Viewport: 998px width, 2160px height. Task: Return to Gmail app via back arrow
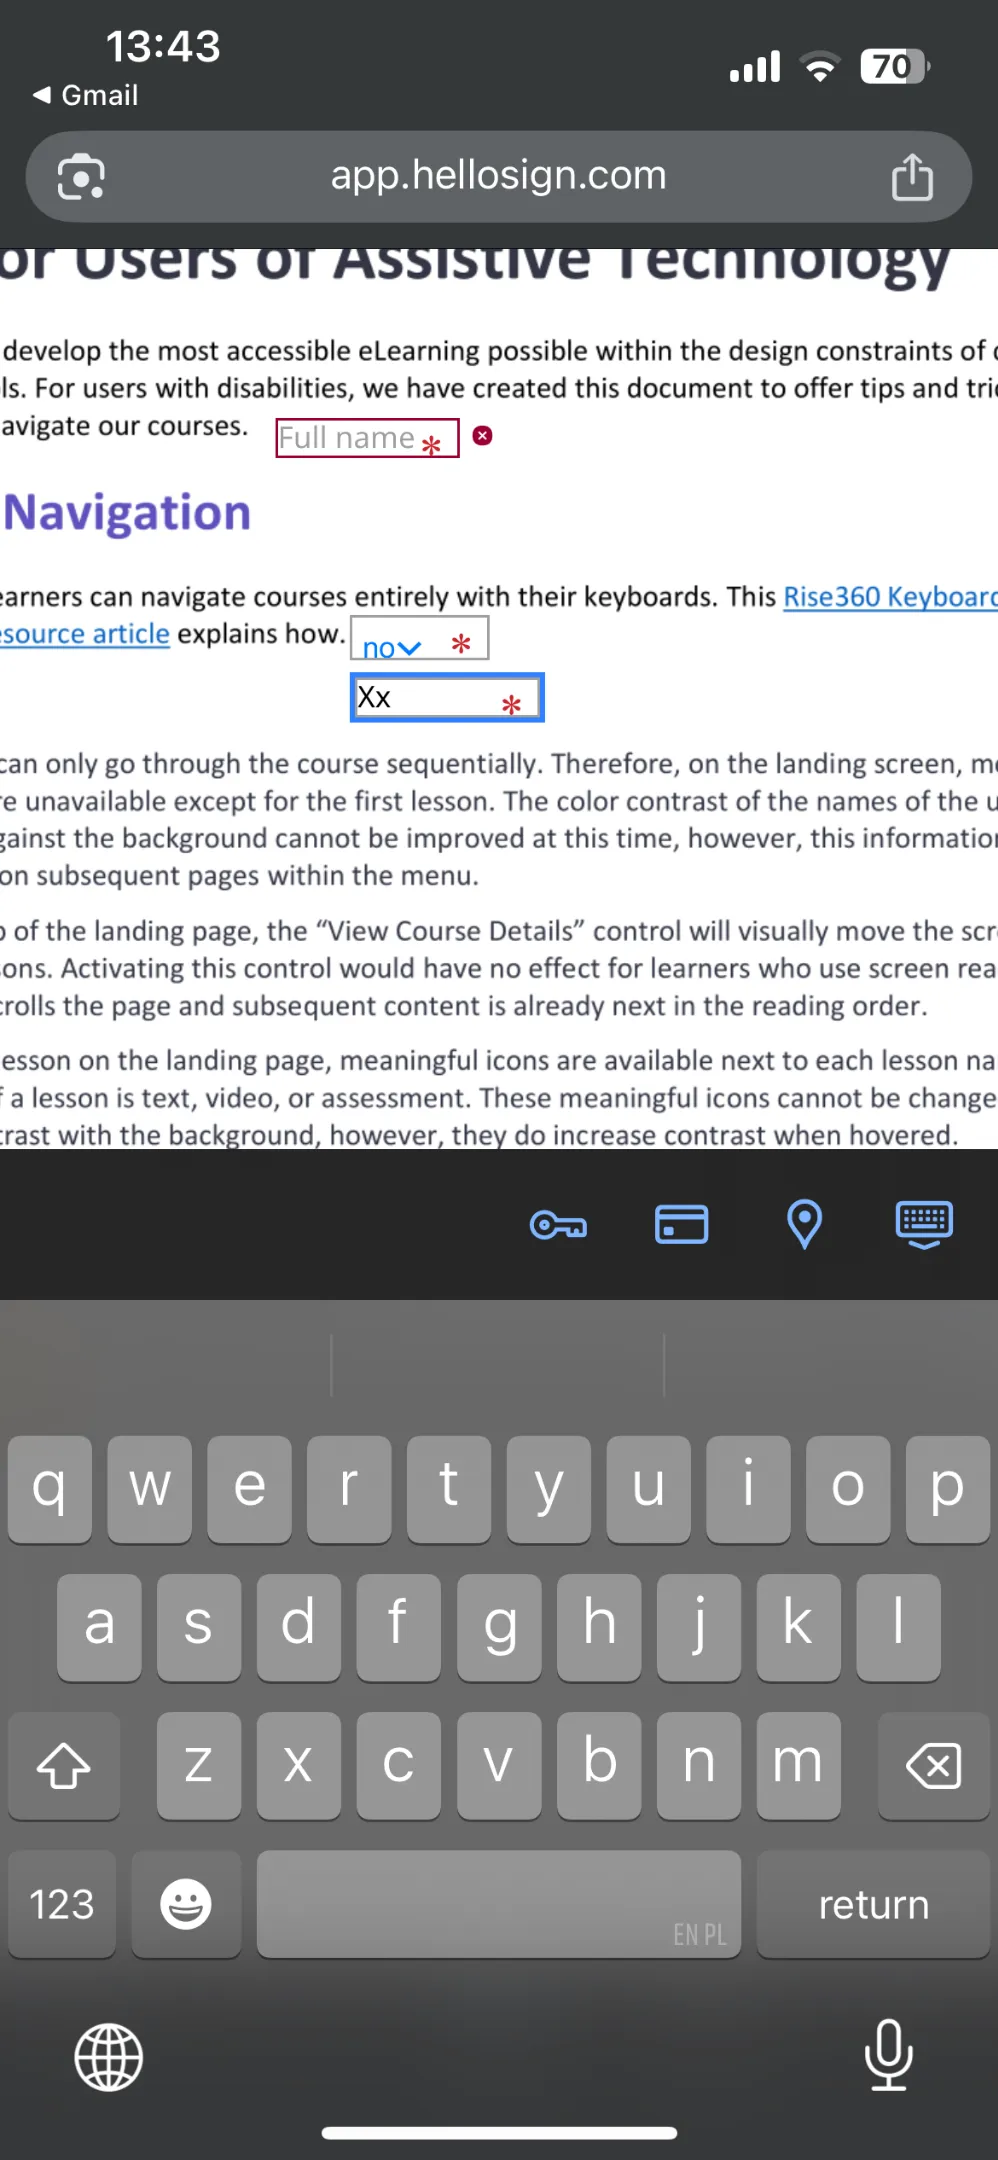(x=85, y=95)
